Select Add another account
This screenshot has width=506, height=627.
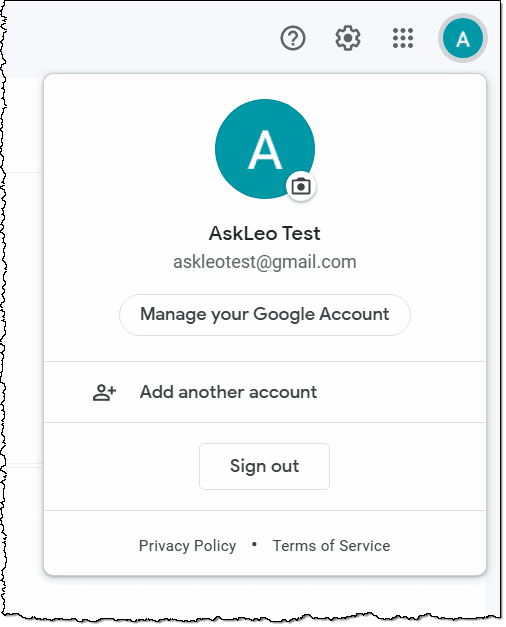[265, 392]
